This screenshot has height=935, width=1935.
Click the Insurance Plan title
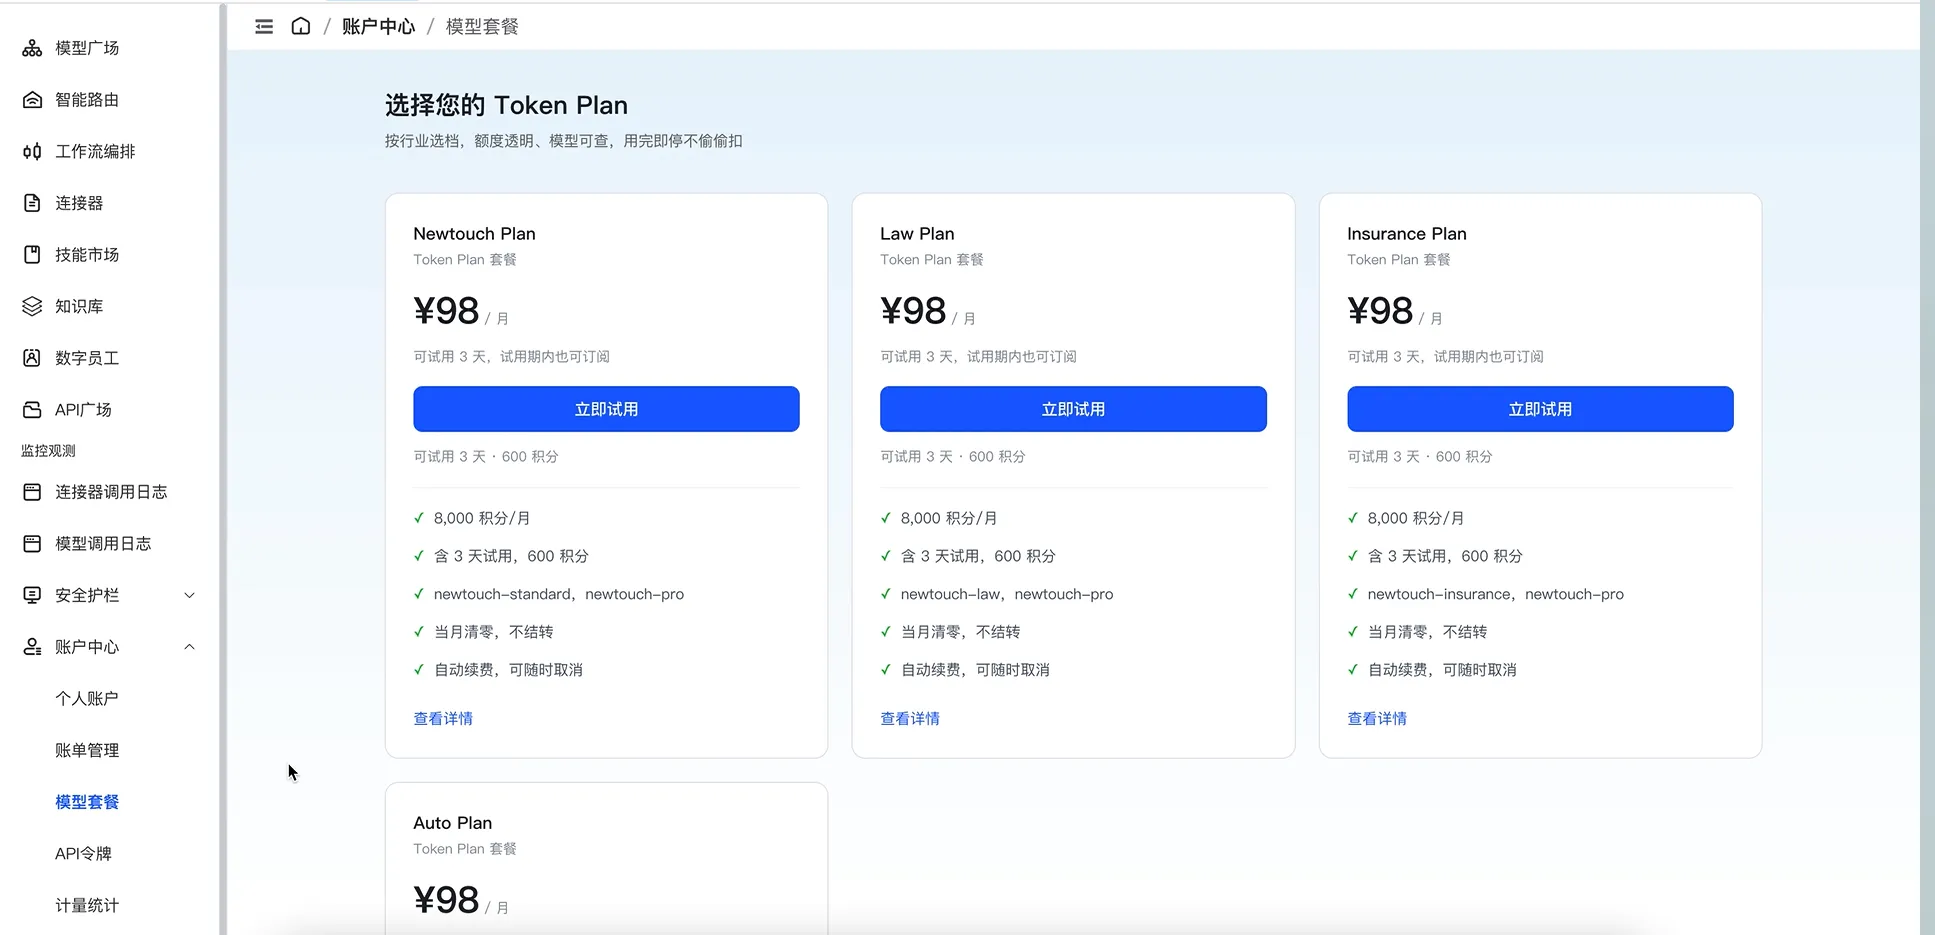click(x=1406, y=234)
